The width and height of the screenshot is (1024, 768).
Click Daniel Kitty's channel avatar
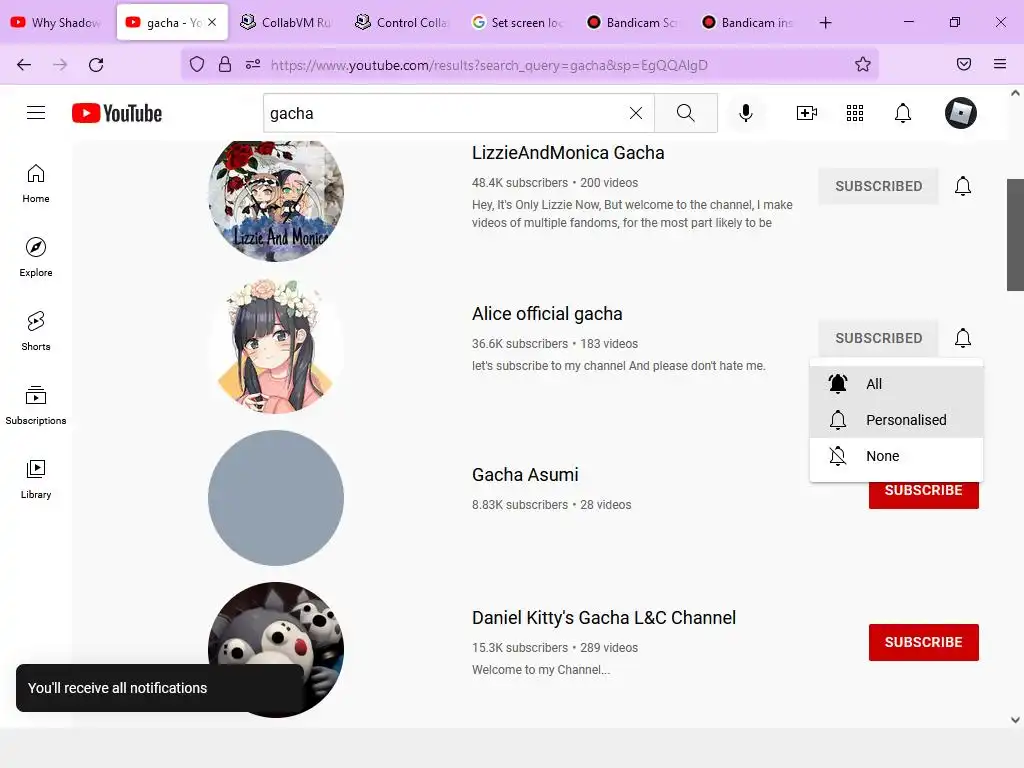click(276, 627)
